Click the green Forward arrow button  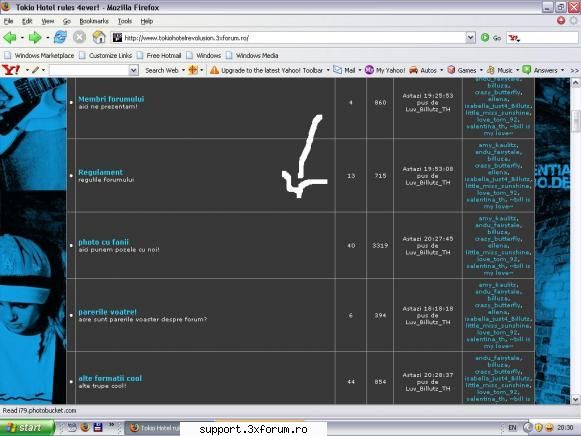(x=35, y=37)
